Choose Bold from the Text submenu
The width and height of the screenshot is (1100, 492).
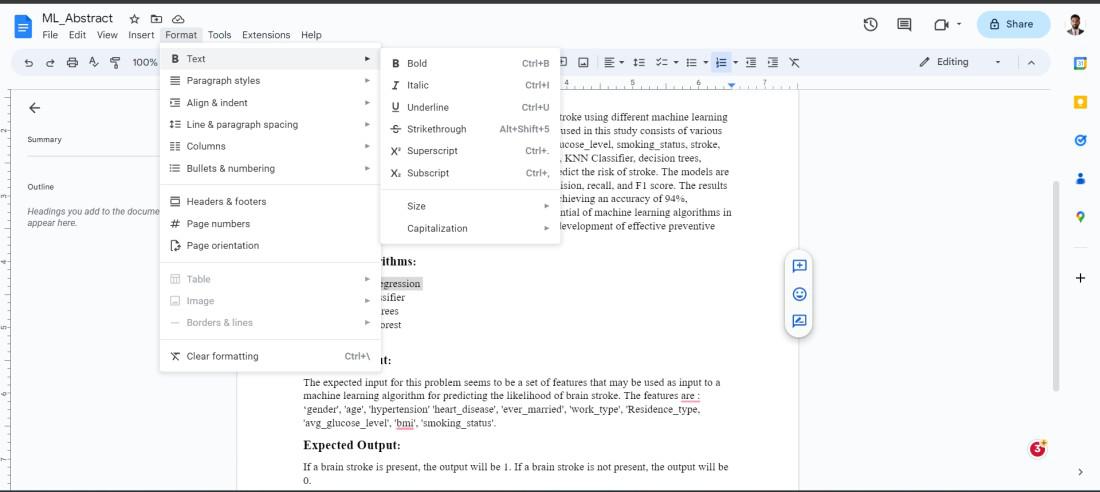click(x=470, y=64)
